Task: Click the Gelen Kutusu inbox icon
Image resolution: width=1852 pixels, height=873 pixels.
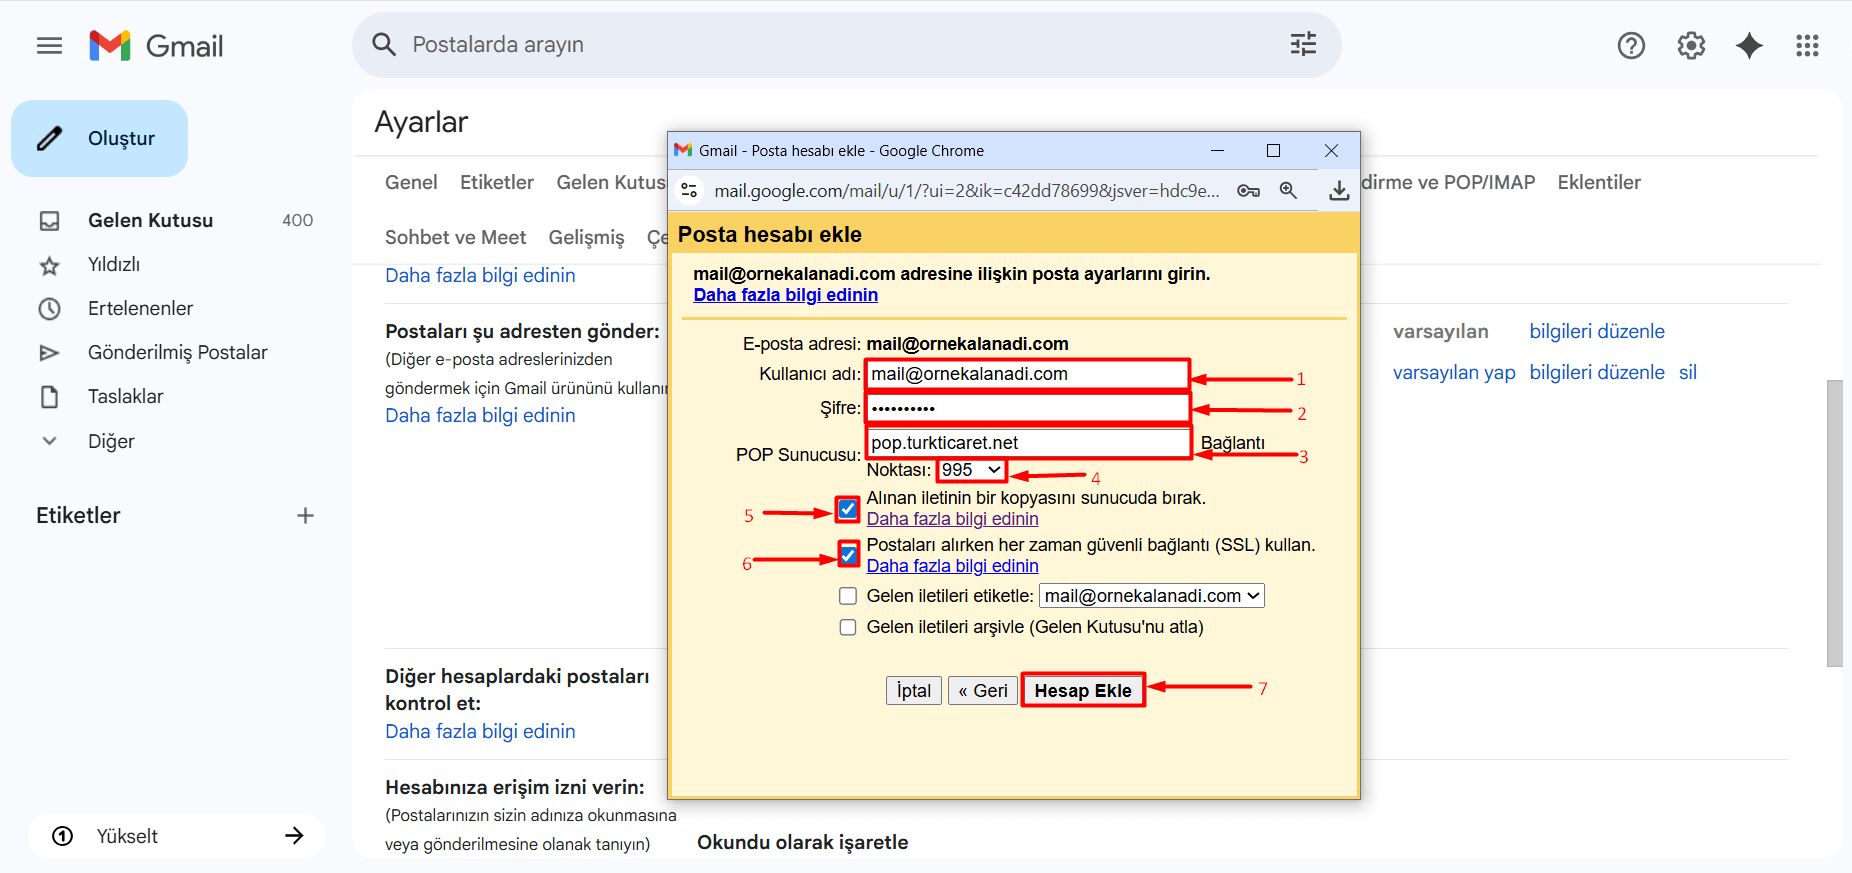Action: pyautogui.click(x=49, y=221)
